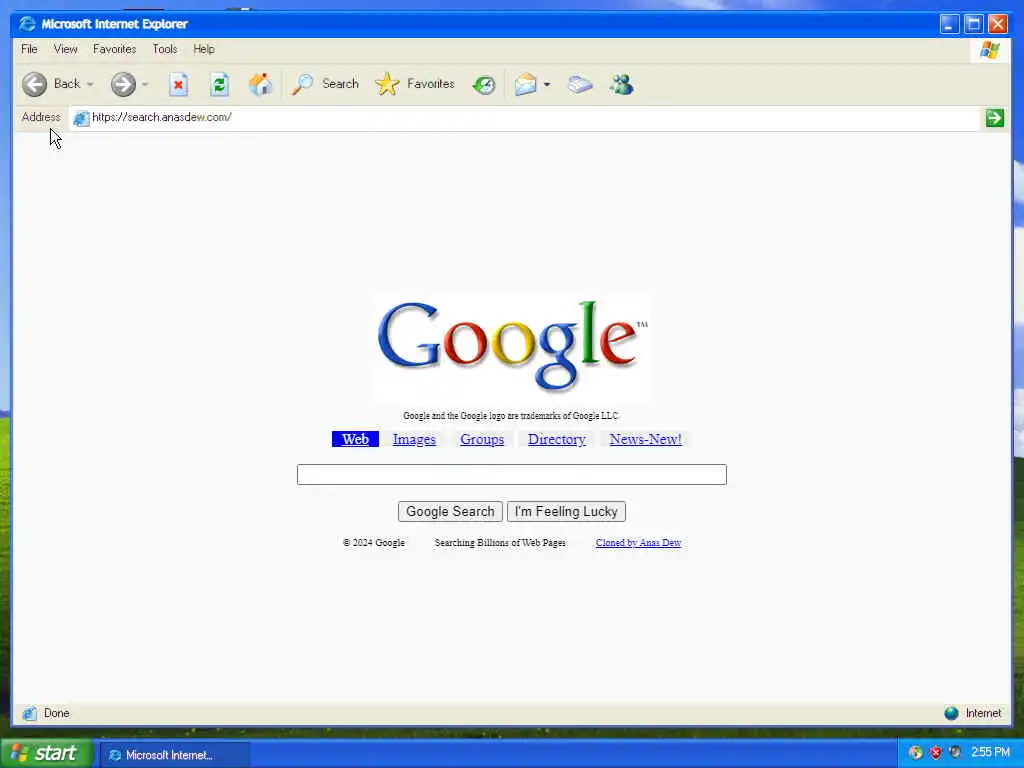
Task: Click the Back arrow button
Action: (x=35, y=84)
